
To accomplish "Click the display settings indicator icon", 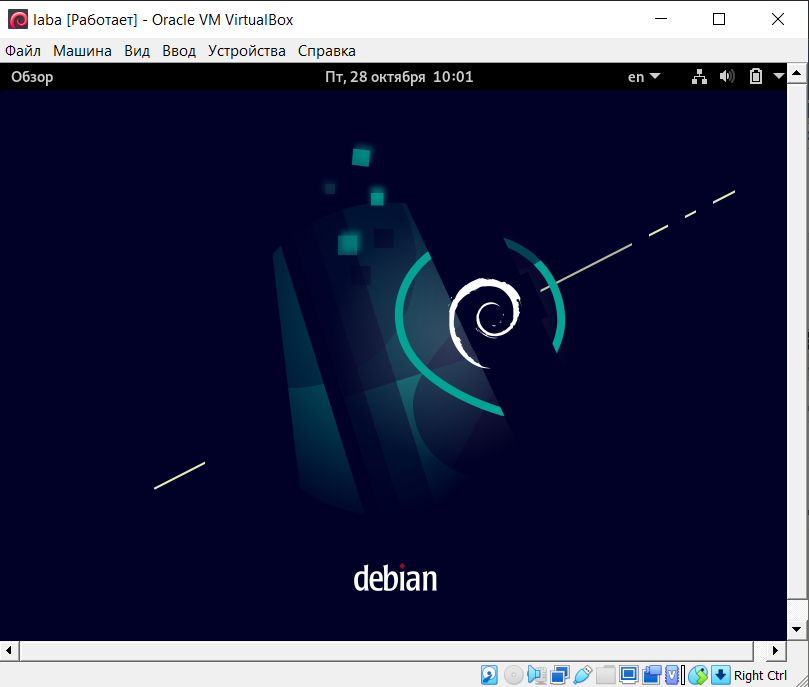I will (x=629, y=675).
